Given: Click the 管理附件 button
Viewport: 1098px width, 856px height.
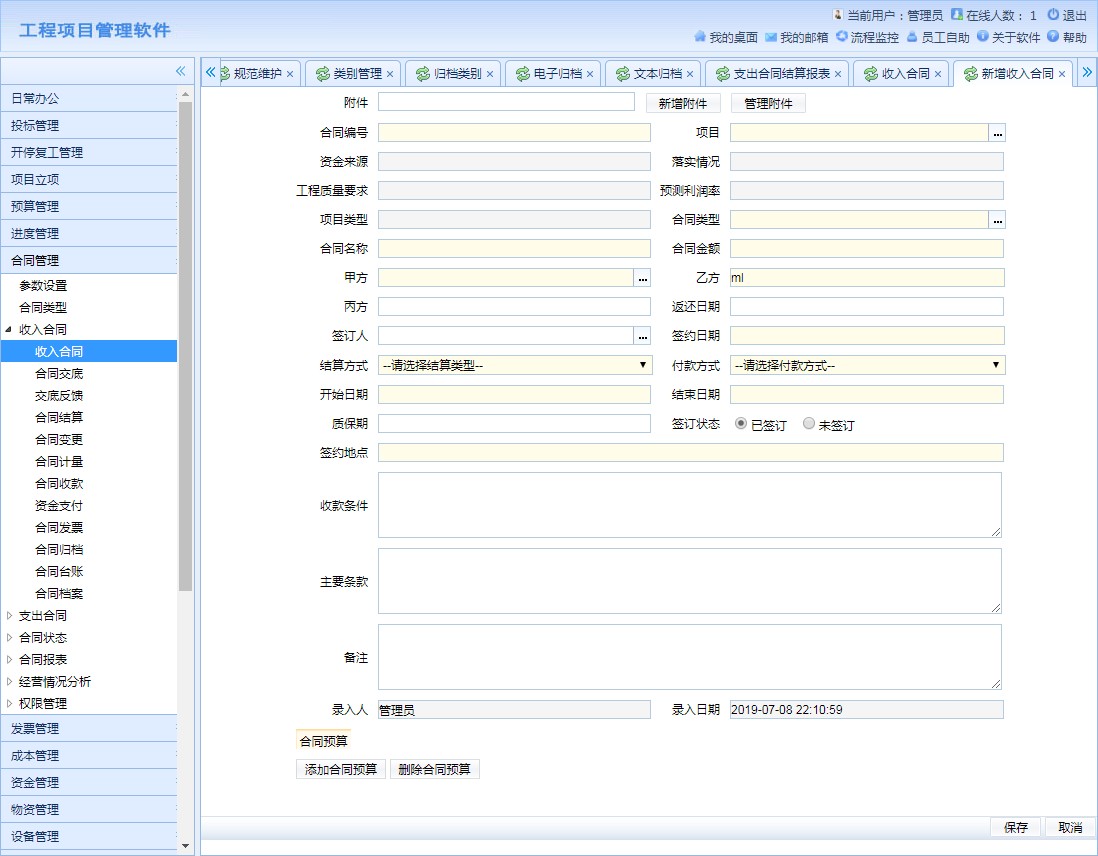Looking at the screenshot, I should (768, 104).
